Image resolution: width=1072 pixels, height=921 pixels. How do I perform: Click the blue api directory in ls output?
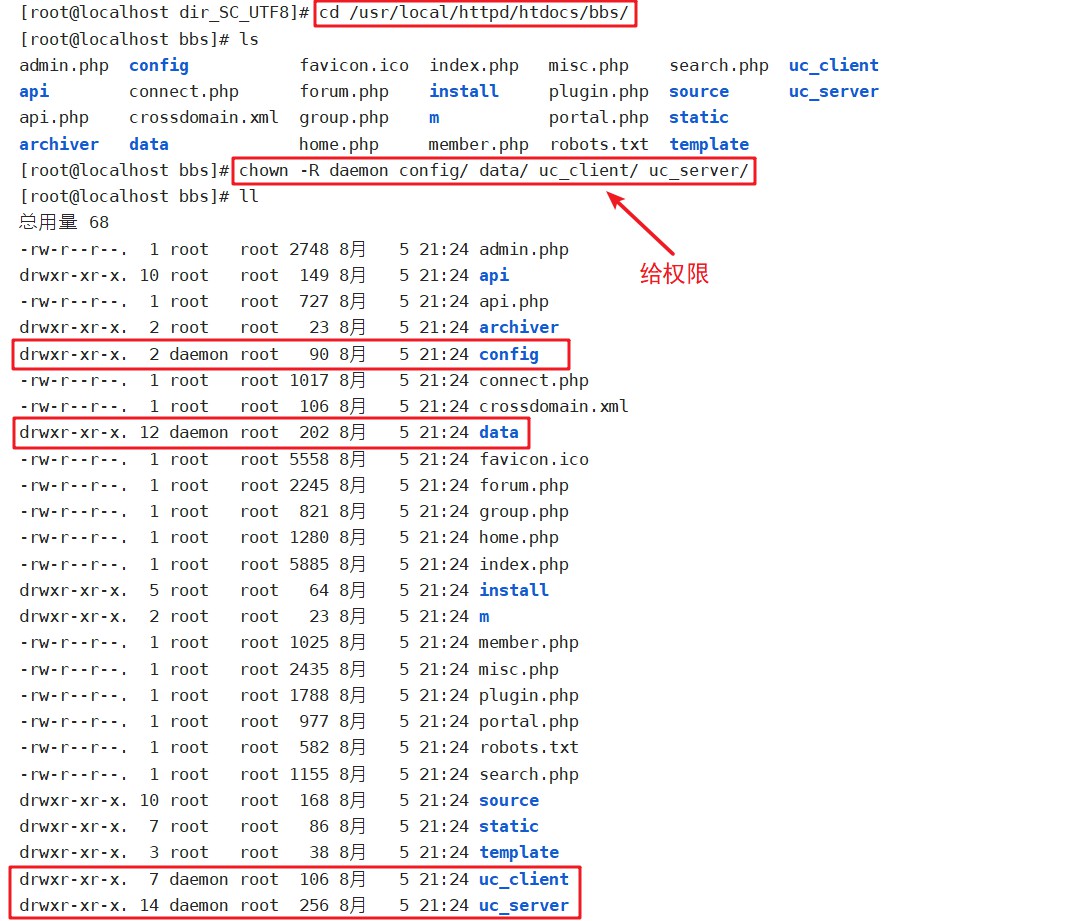point(34,92)
